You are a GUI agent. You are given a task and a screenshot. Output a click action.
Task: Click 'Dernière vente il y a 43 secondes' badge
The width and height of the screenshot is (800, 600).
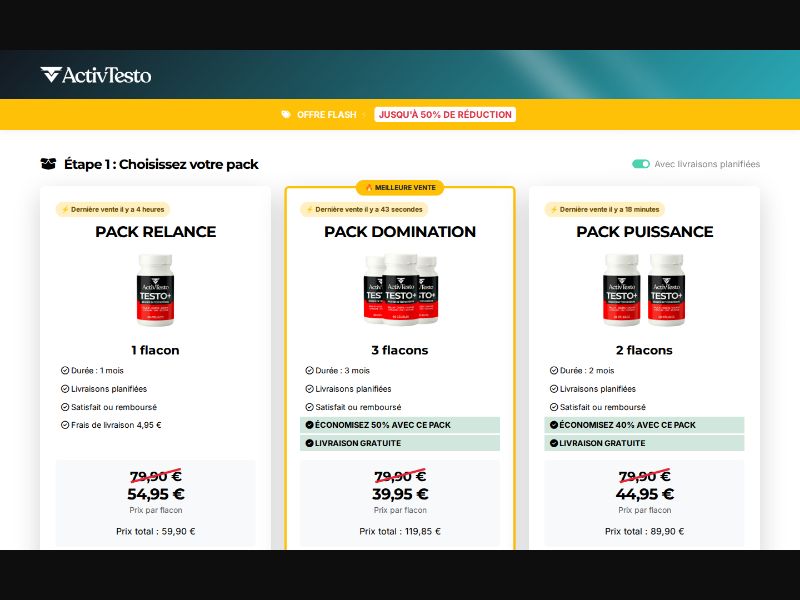tap(364, 209)
